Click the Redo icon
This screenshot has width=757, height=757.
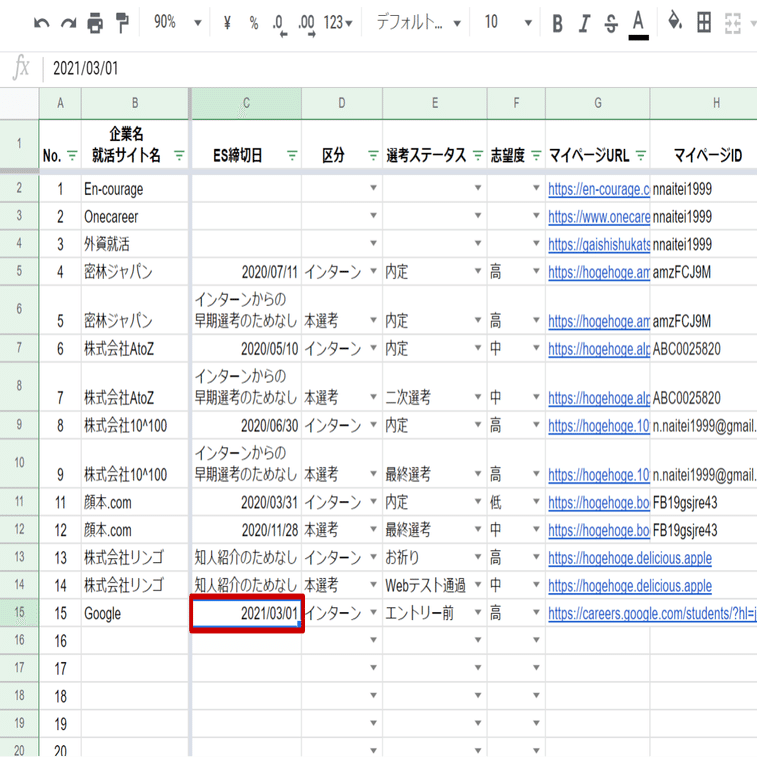point(69,23)
